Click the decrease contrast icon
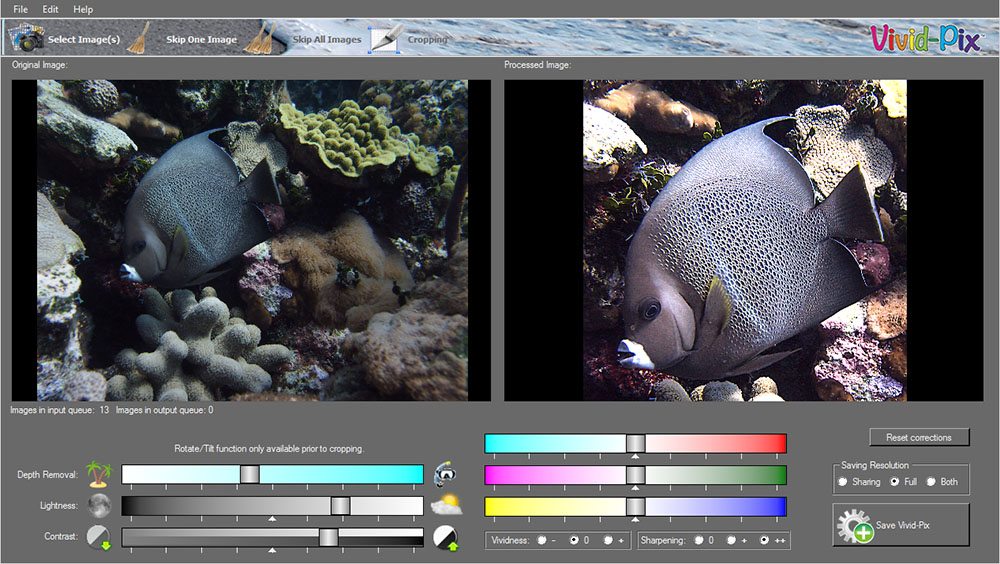This screenshot has height=564, width=1000. pos(99,537)
